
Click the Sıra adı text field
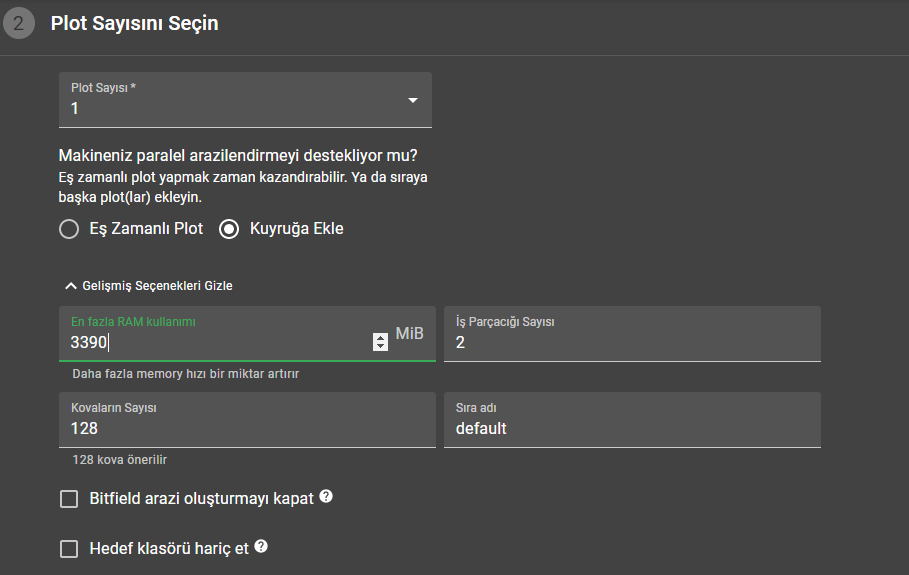pos(632,428)
